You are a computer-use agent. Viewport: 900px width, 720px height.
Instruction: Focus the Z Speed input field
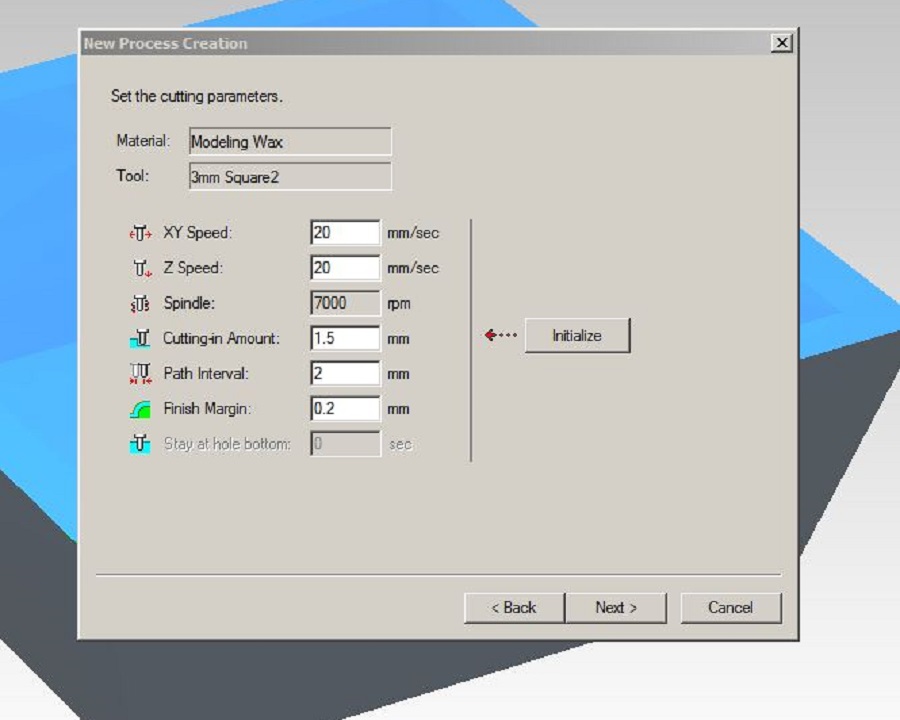pos(345,268)
